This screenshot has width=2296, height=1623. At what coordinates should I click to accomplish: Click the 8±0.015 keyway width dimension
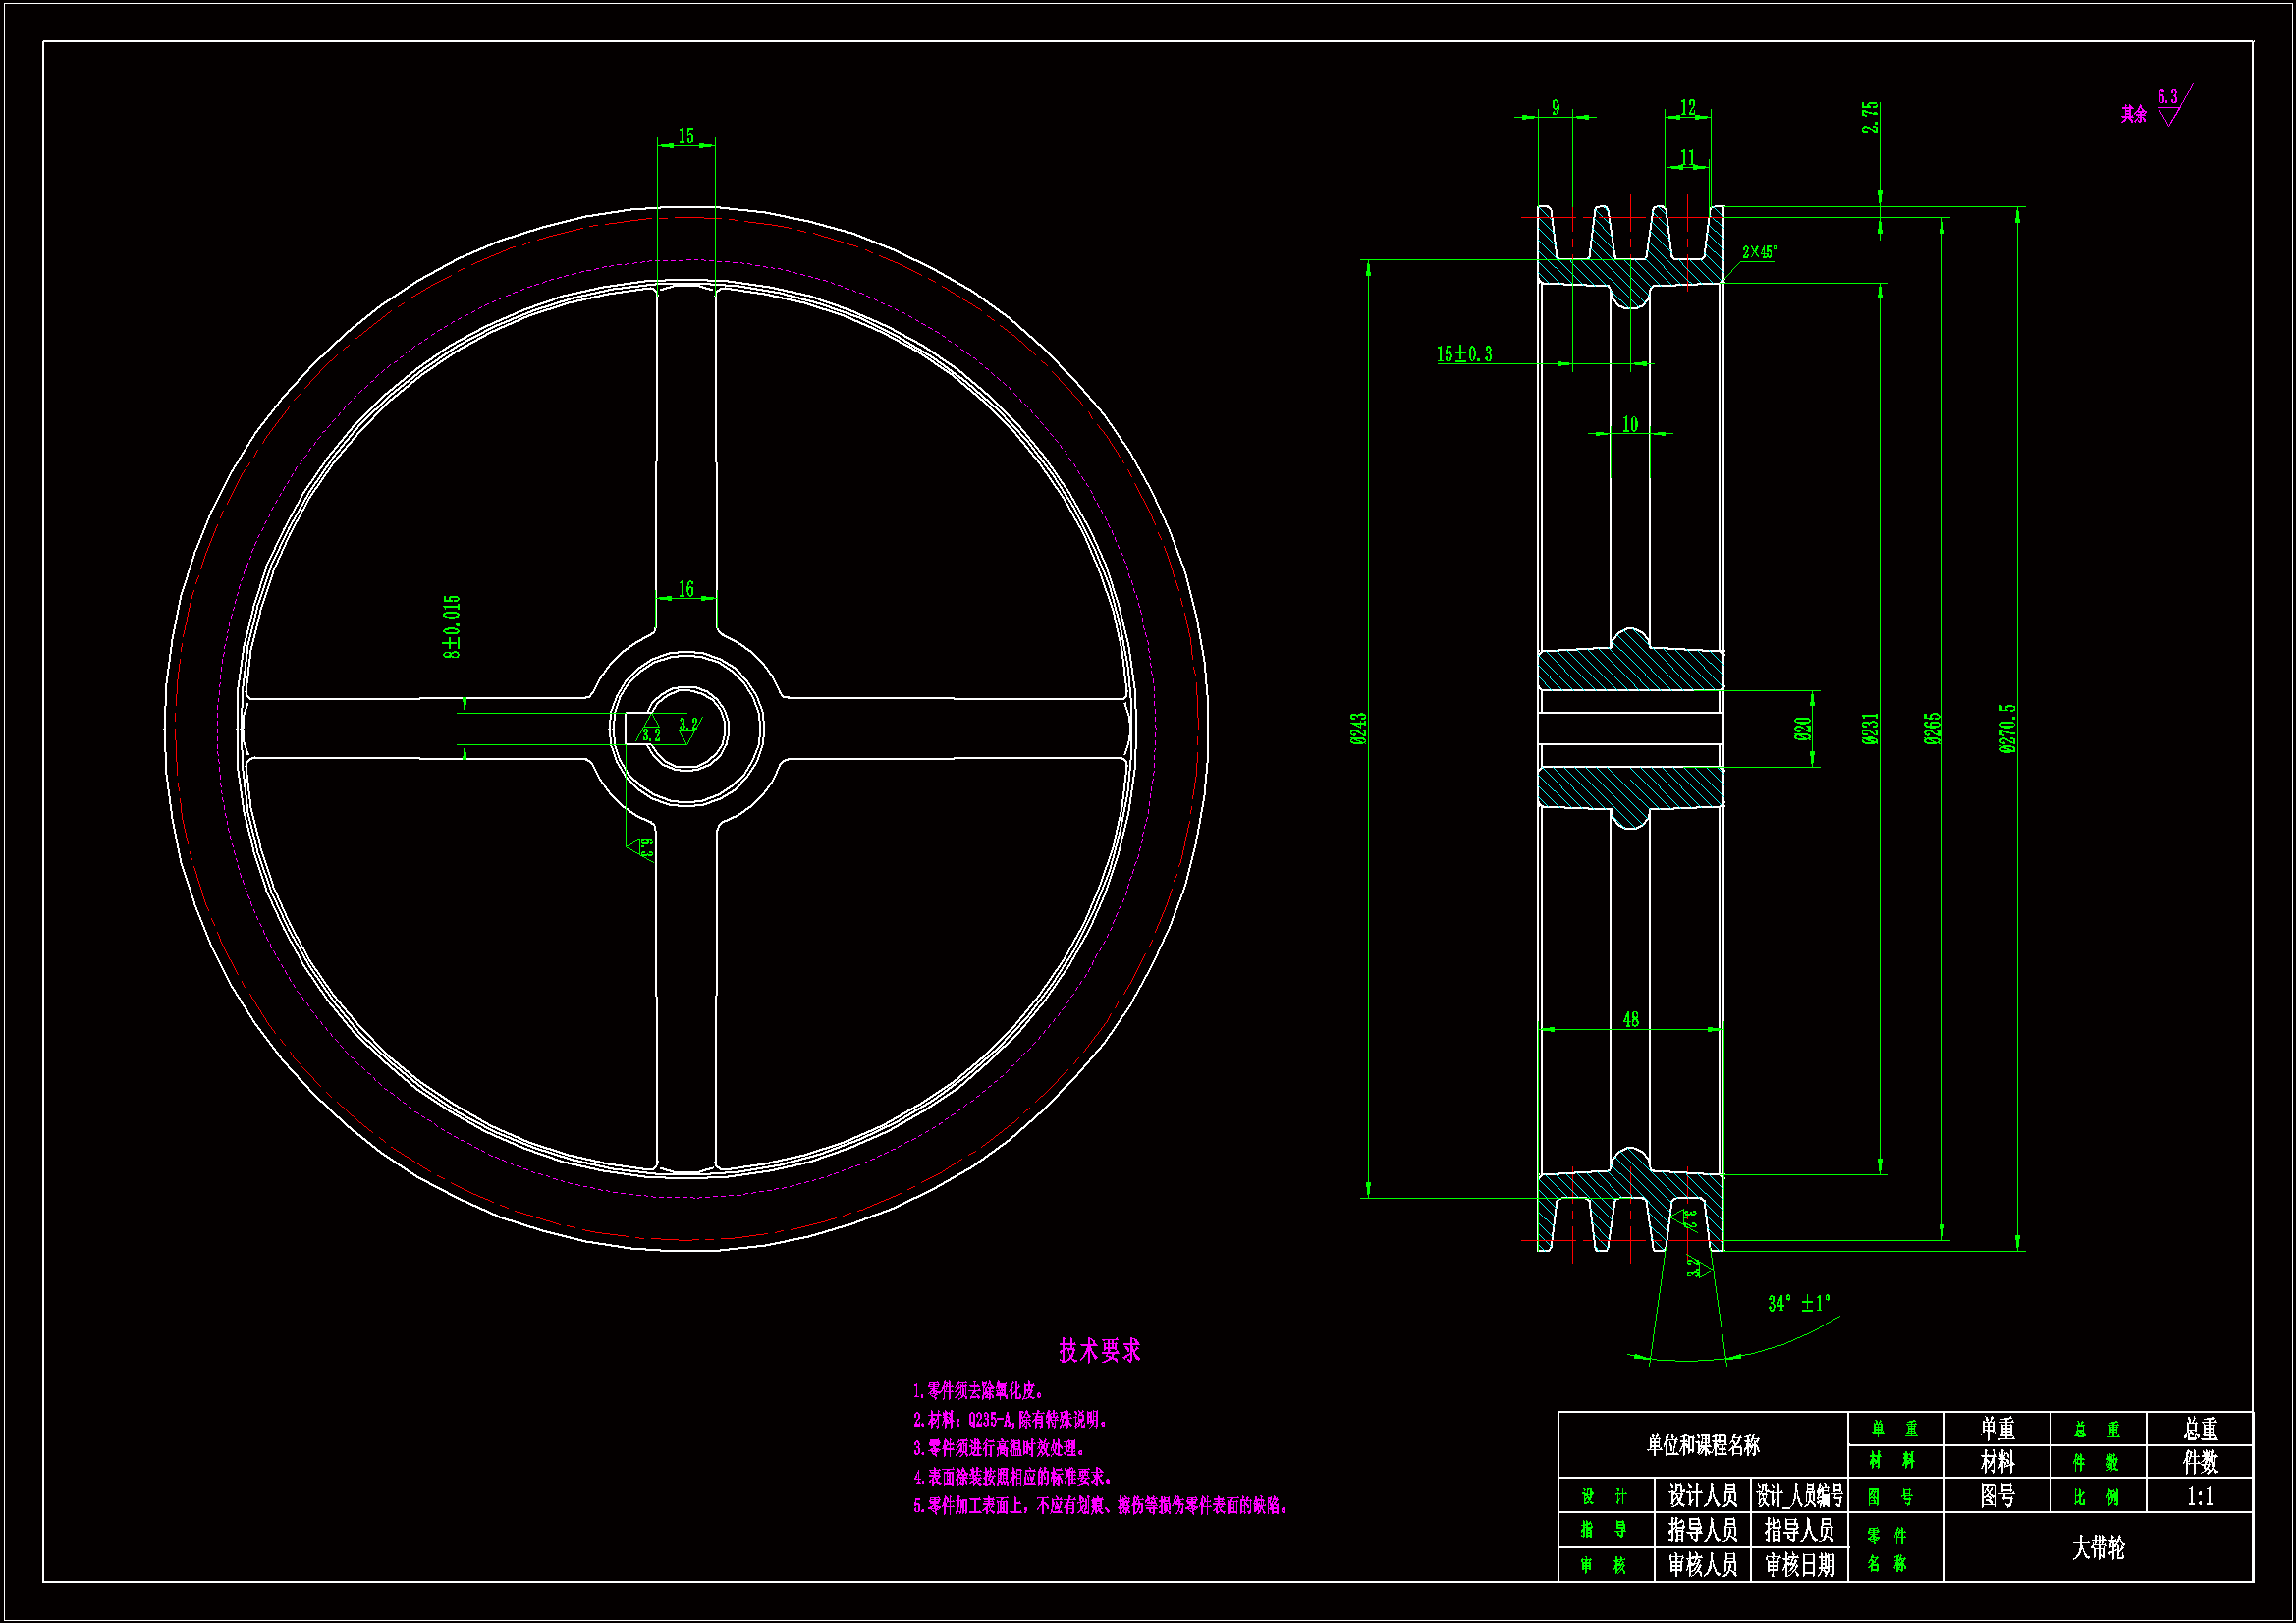(x=452, y=626)
